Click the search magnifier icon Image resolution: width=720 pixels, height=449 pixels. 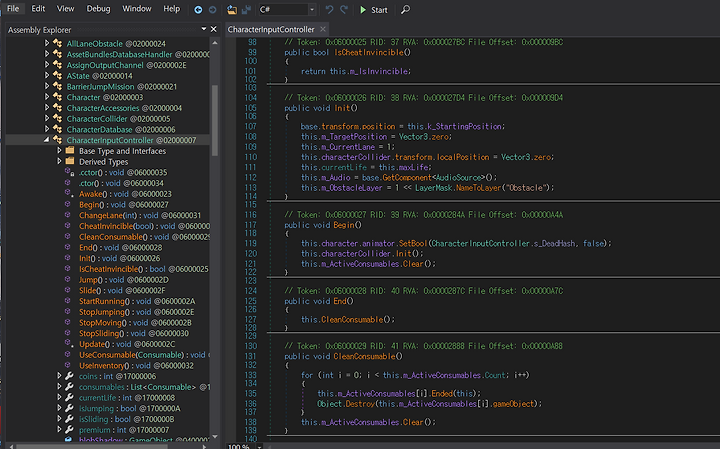click(405, 10)
